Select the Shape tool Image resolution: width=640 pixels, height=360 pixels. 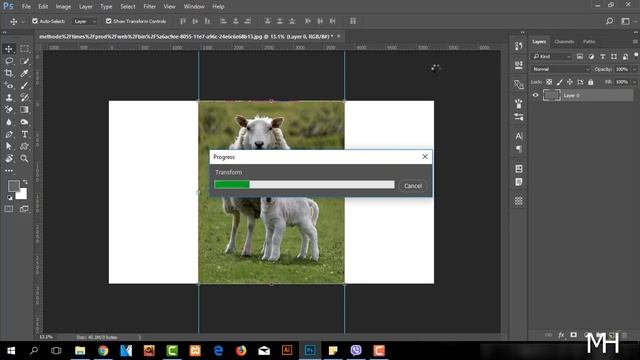(24, 146)
